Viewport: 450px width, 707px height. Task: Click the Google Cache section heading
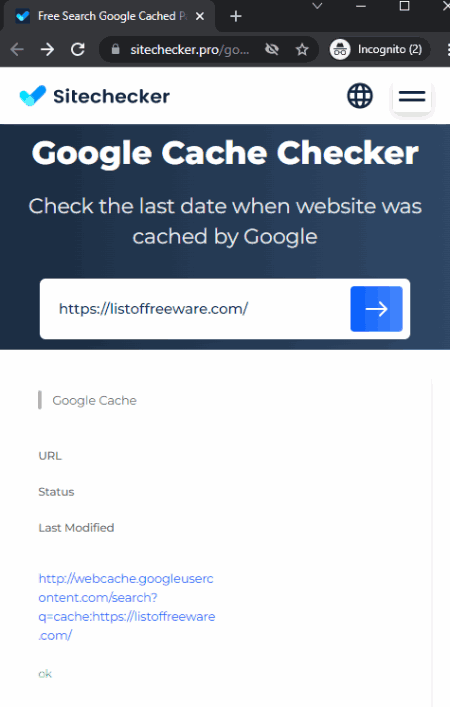coord(94,400)
